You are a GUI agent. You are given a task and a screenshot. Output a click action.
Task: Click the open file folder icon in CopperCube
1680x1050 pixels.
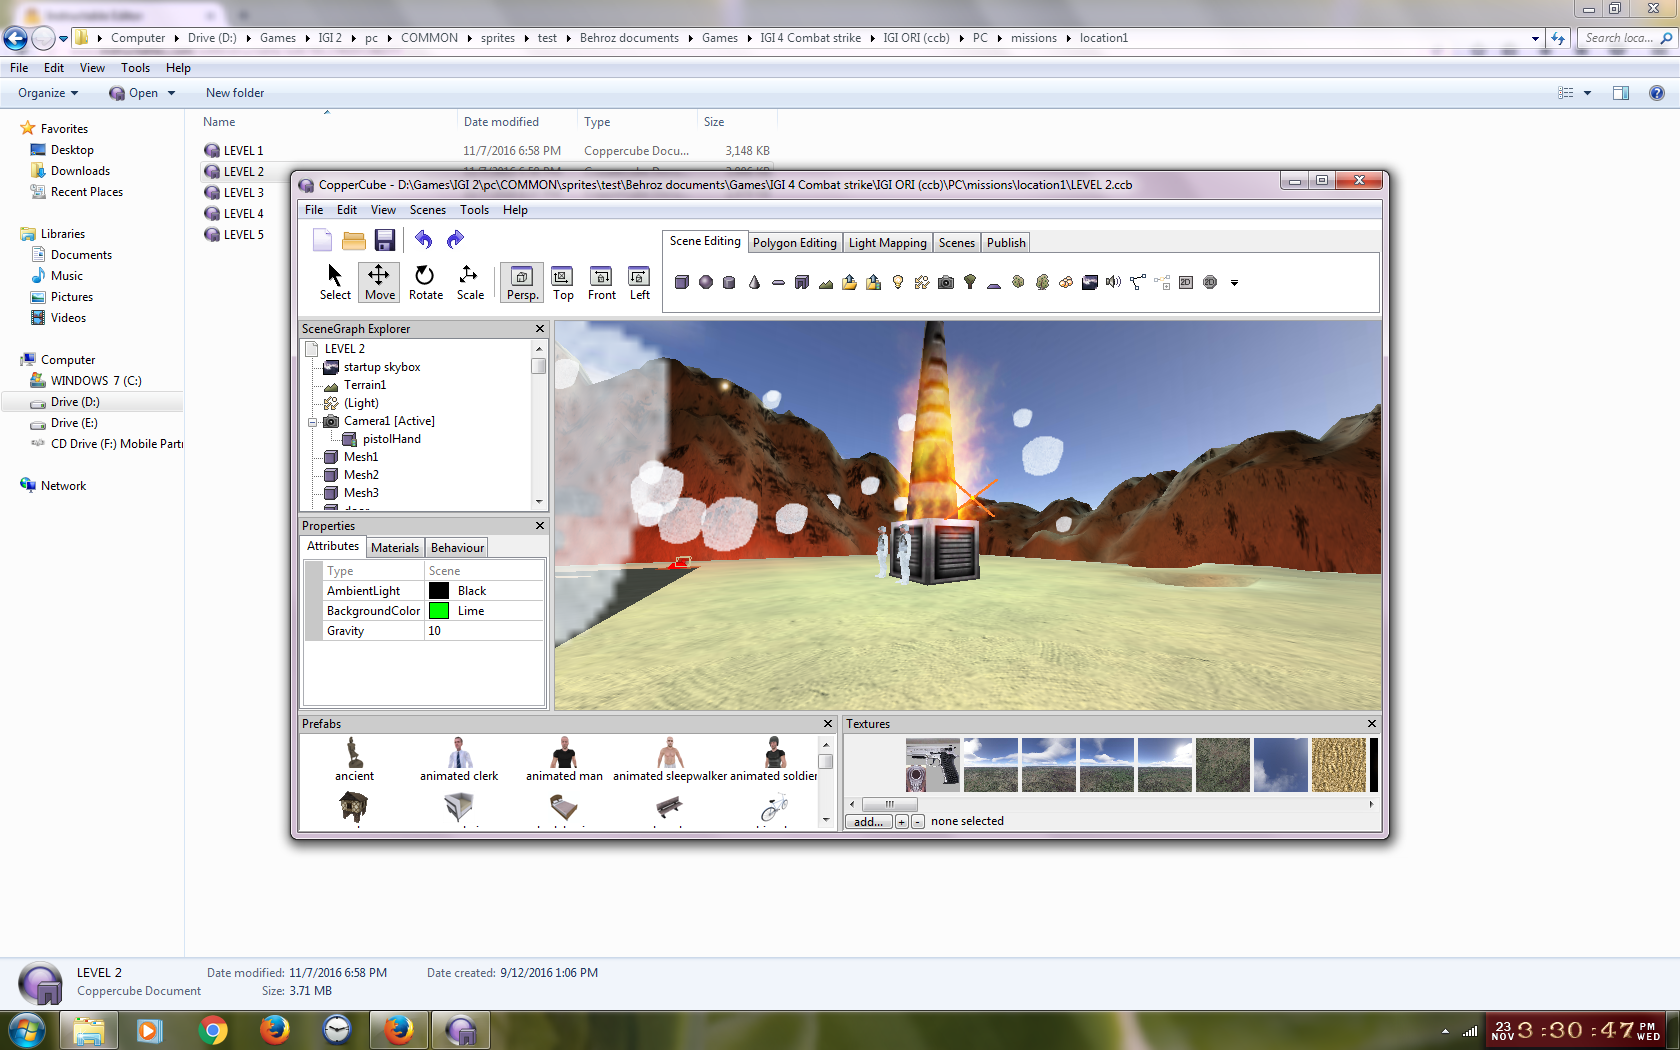353,240
